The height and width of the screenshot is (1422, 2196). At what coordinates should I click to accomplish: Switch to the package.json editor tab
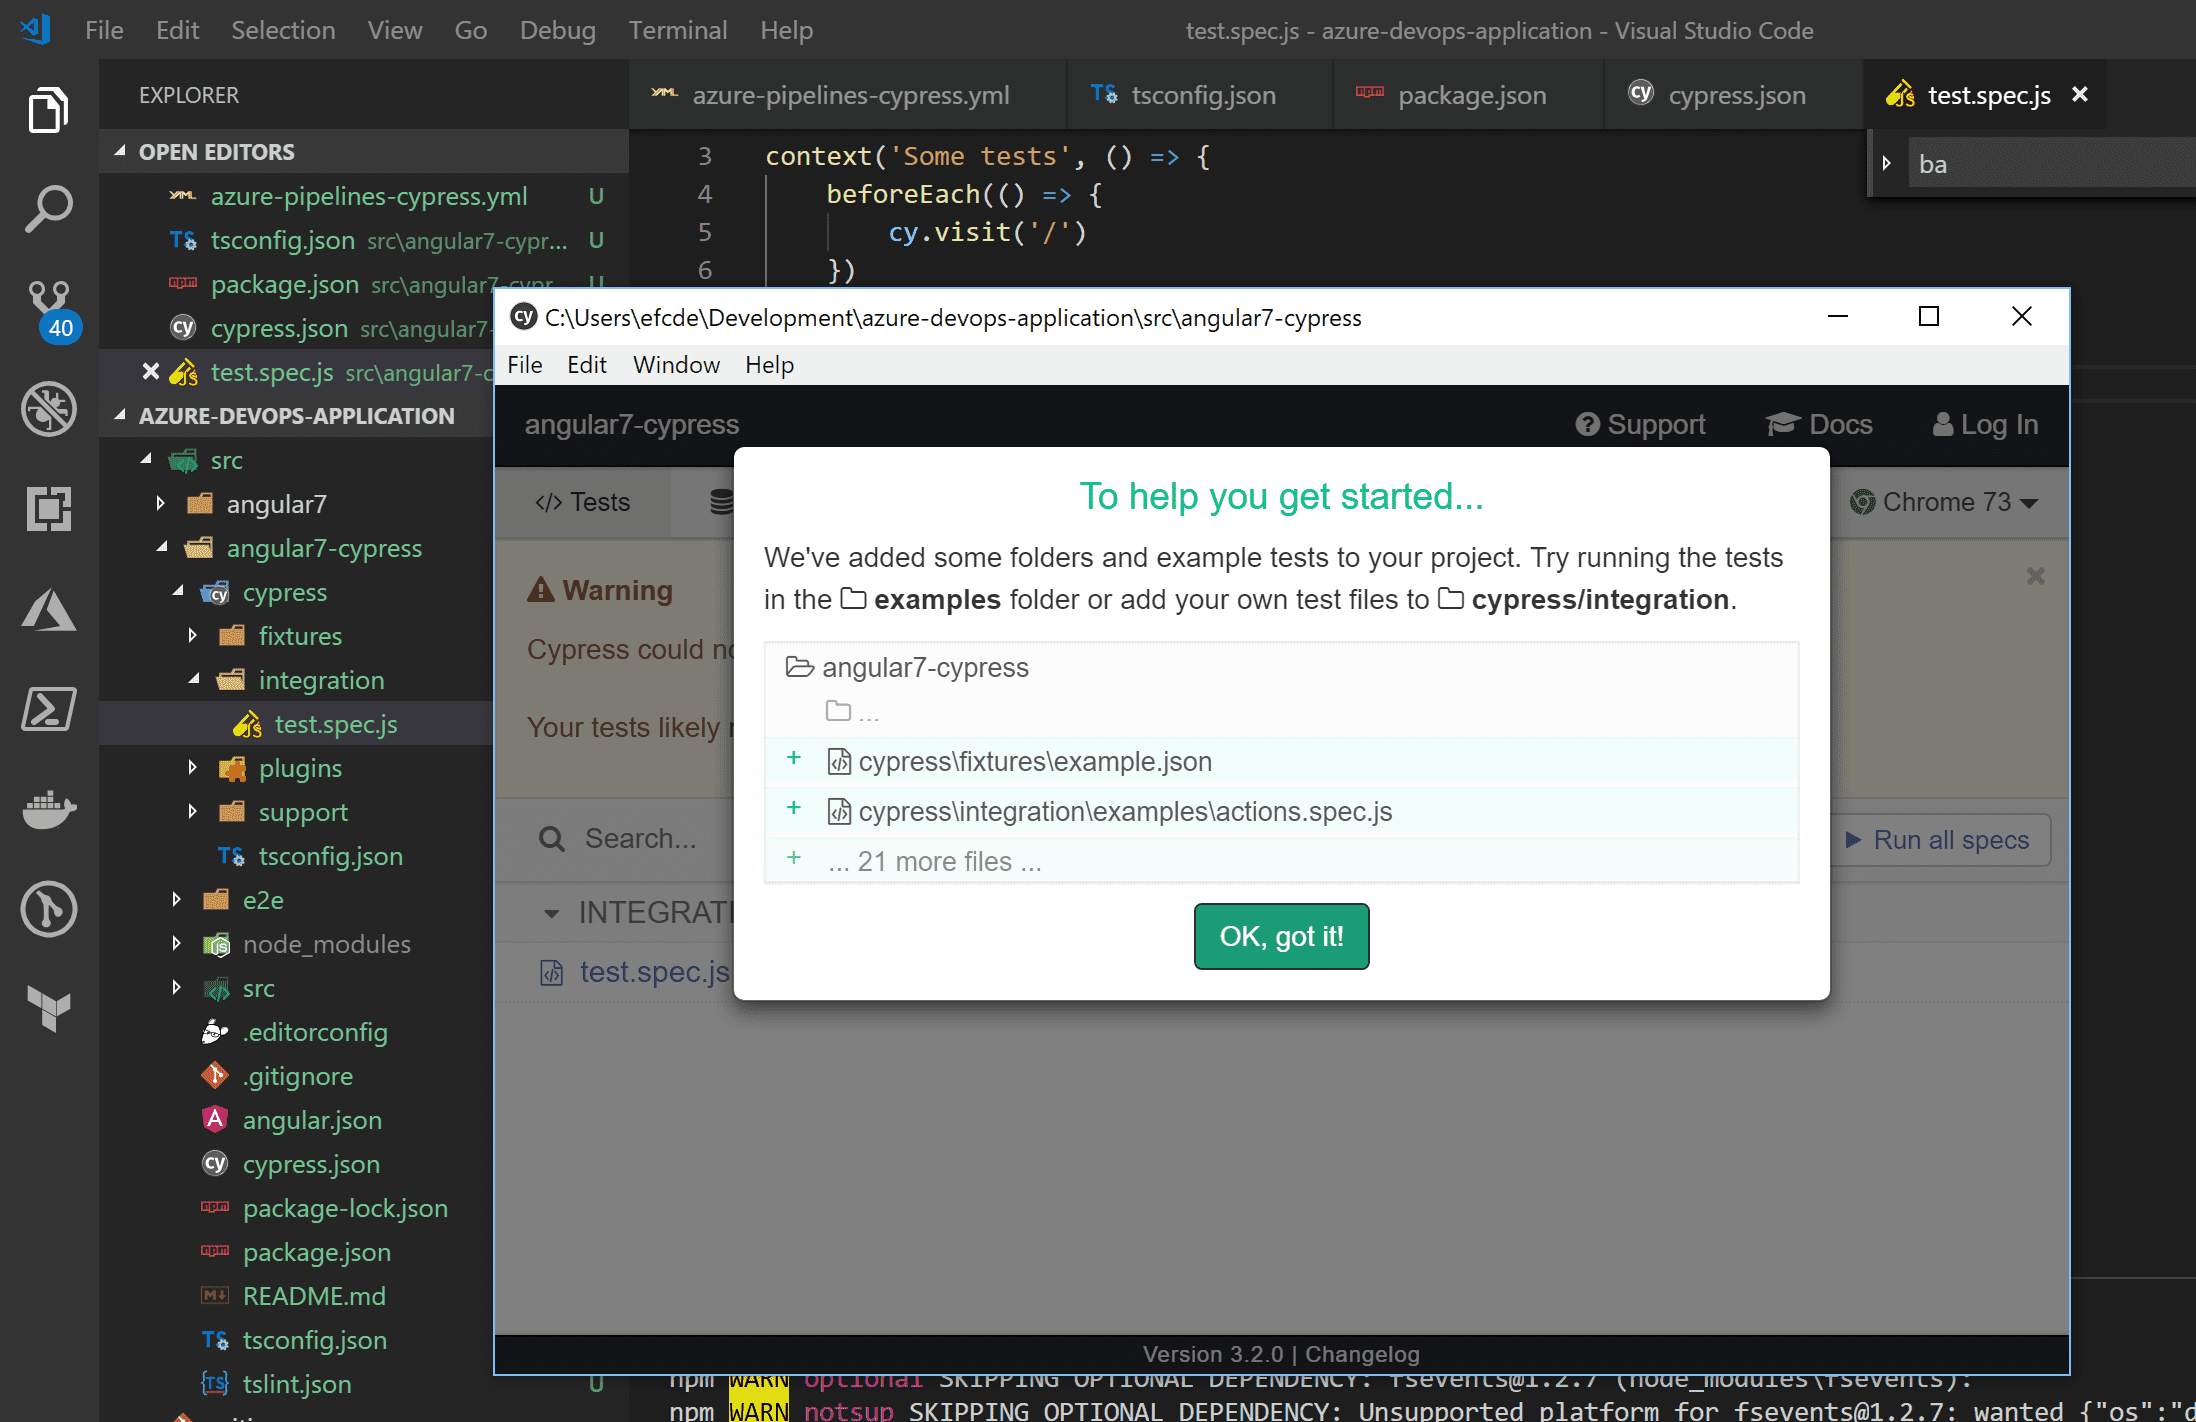(1470, 94)
